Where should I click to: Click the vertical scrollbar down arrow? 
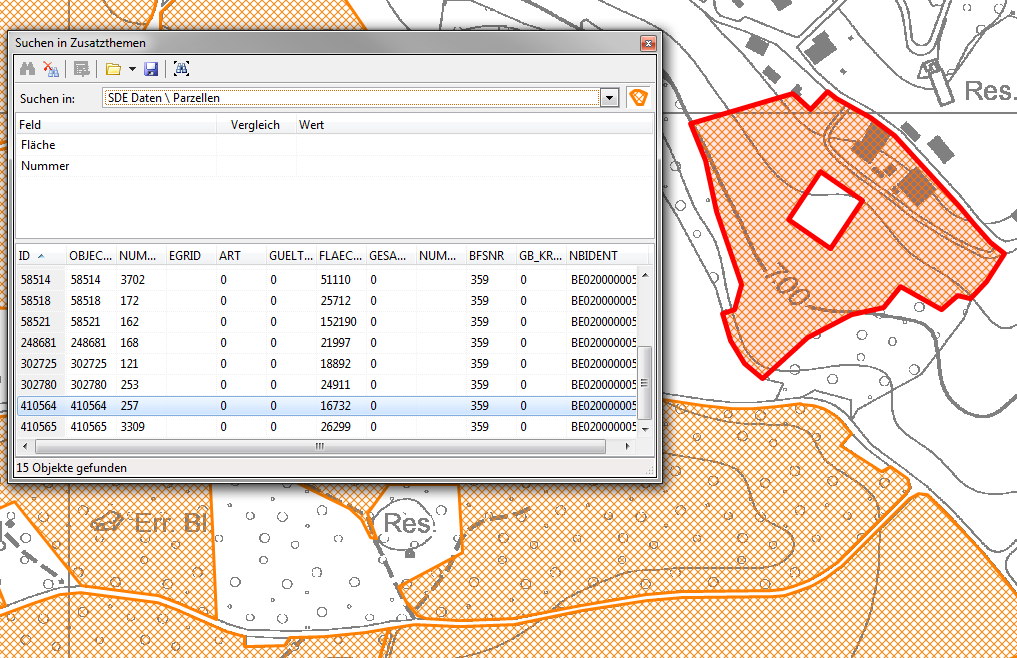coord(645,428)
